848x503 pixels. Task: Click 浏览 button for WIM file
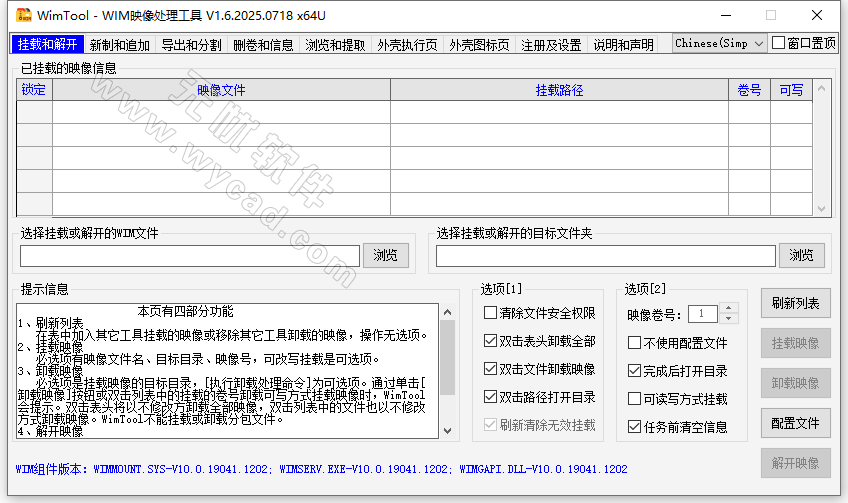point(386,256)
